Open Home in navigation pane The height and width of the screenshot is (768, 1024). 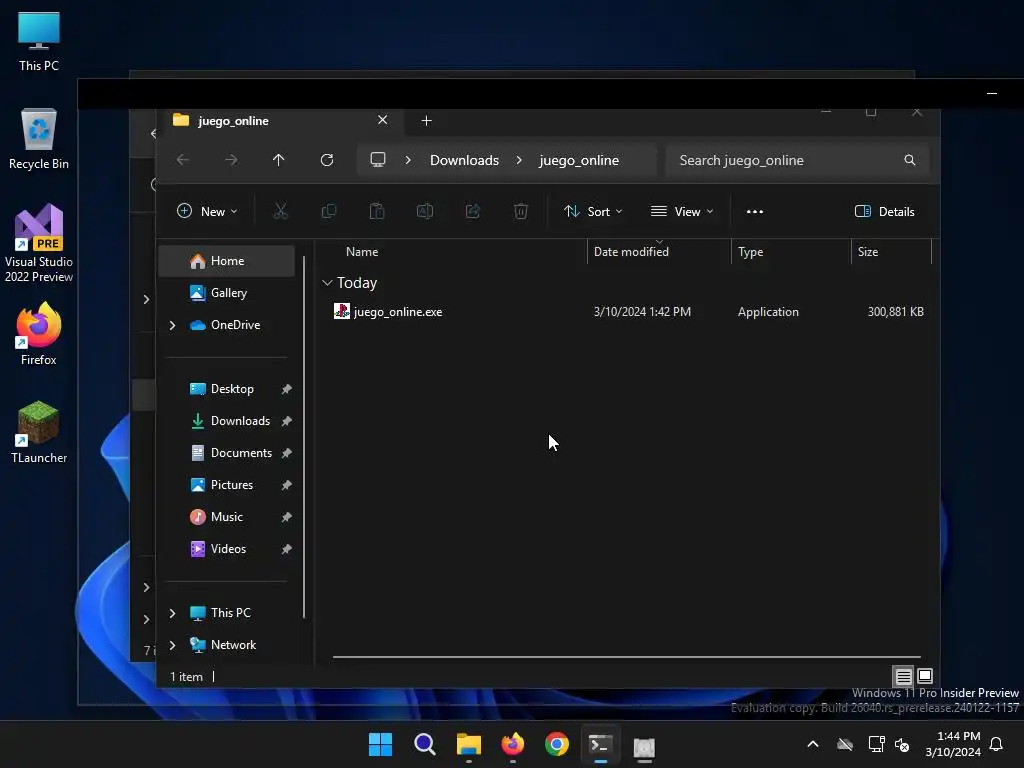click(x=227, y=261)
